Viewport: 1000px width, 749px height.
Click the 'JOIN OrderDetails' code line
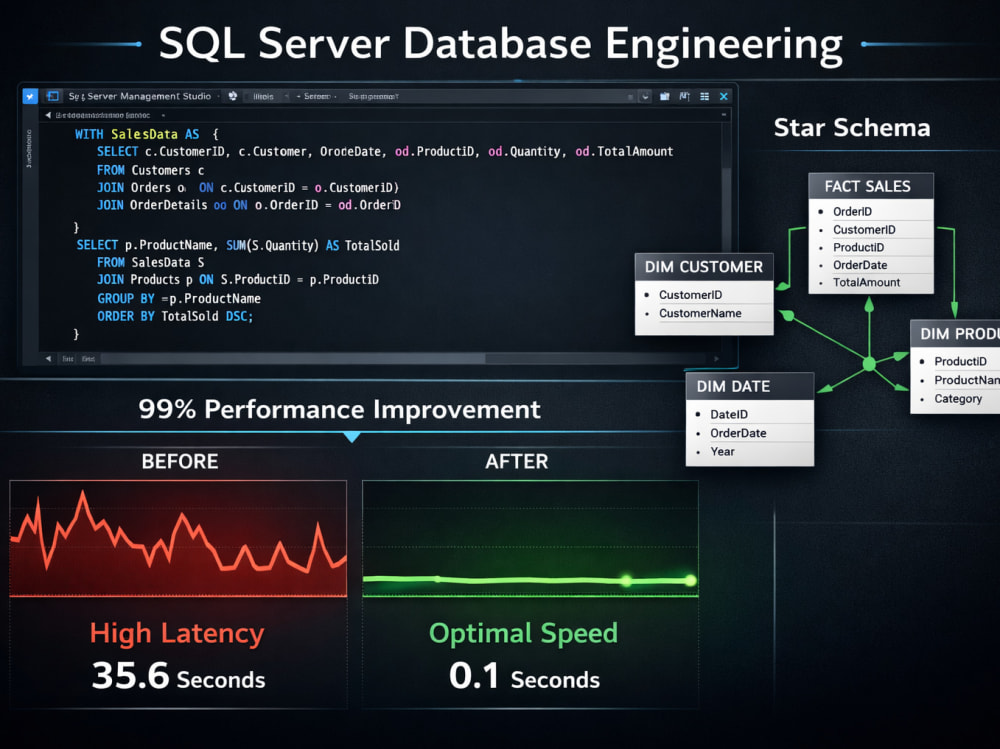coord(249,205)
